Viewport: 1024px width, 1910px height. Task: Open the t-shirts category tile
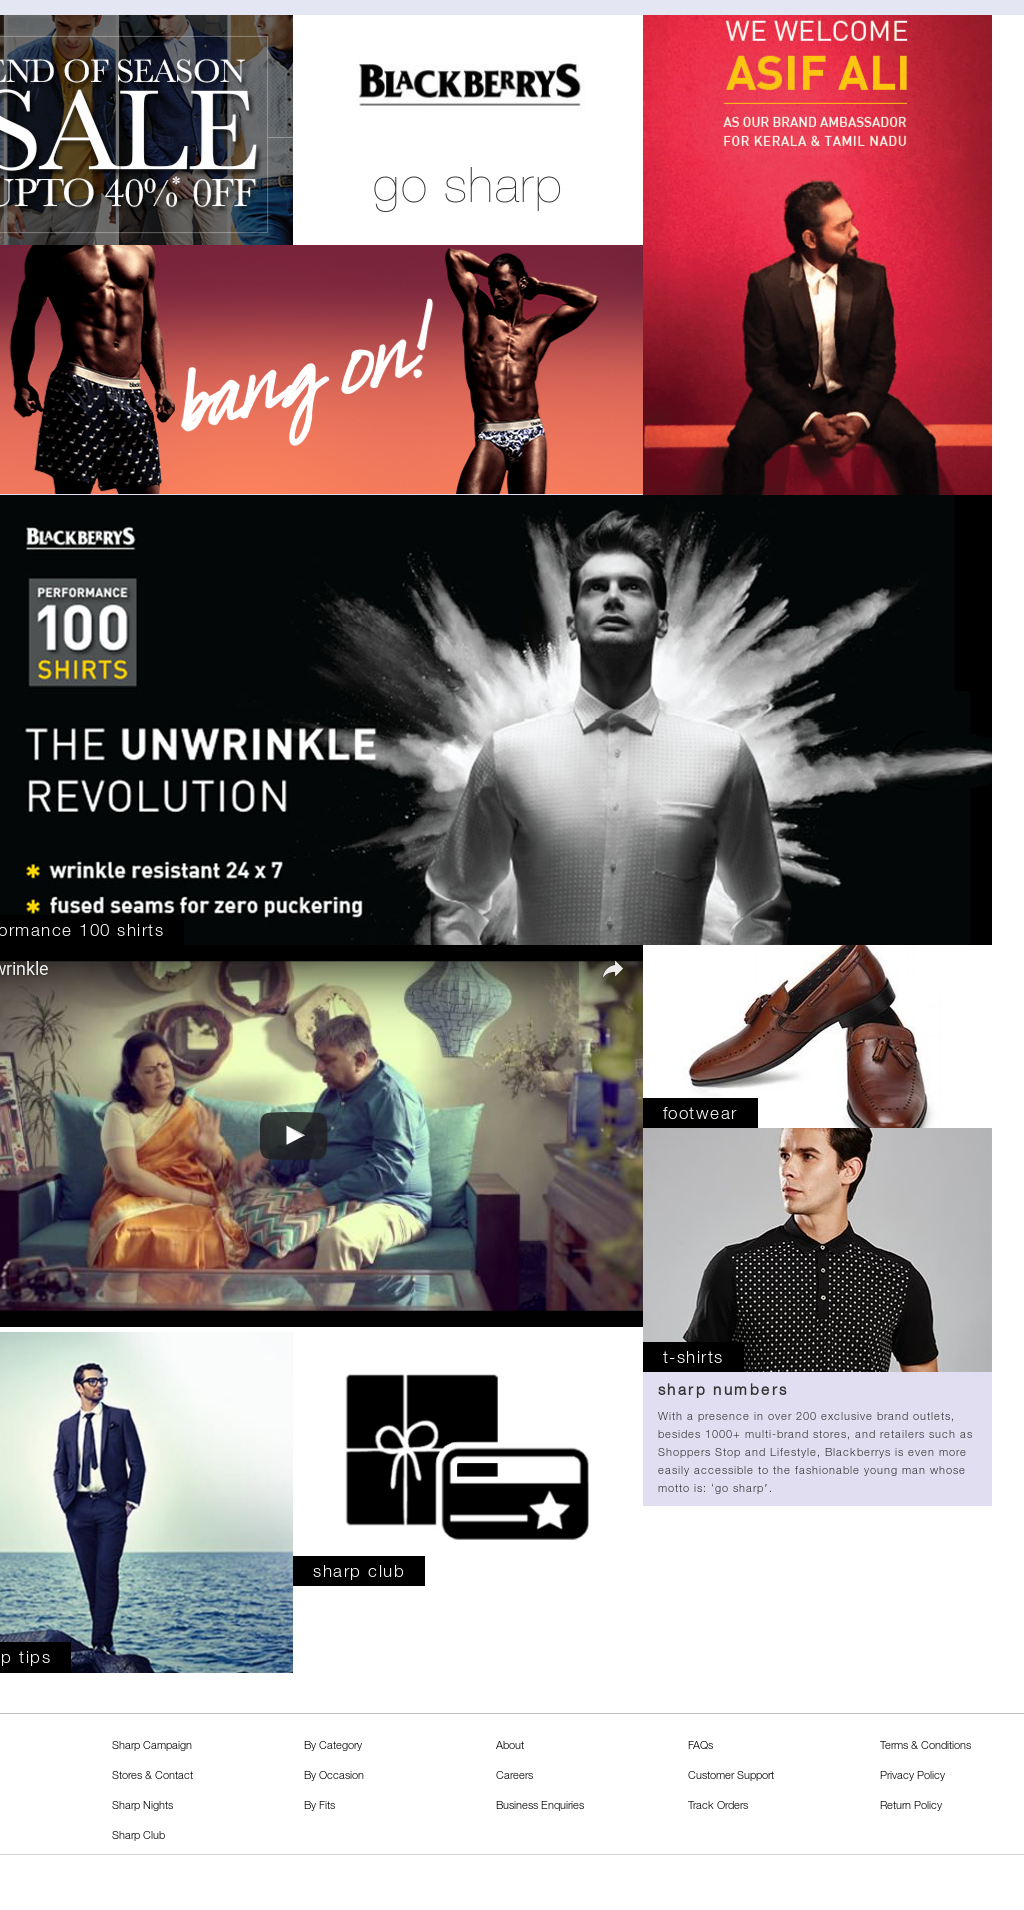click(x=817, y=1250)
